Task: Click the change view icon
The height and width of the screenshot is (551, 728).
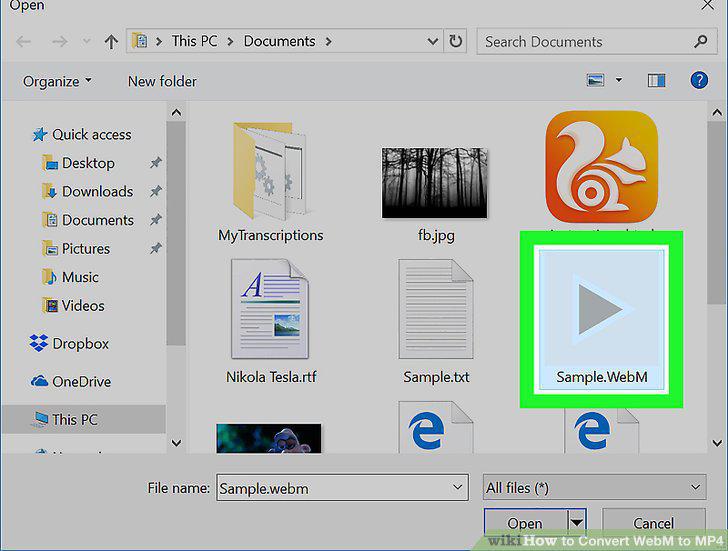Action: click(x=596, y=80)
